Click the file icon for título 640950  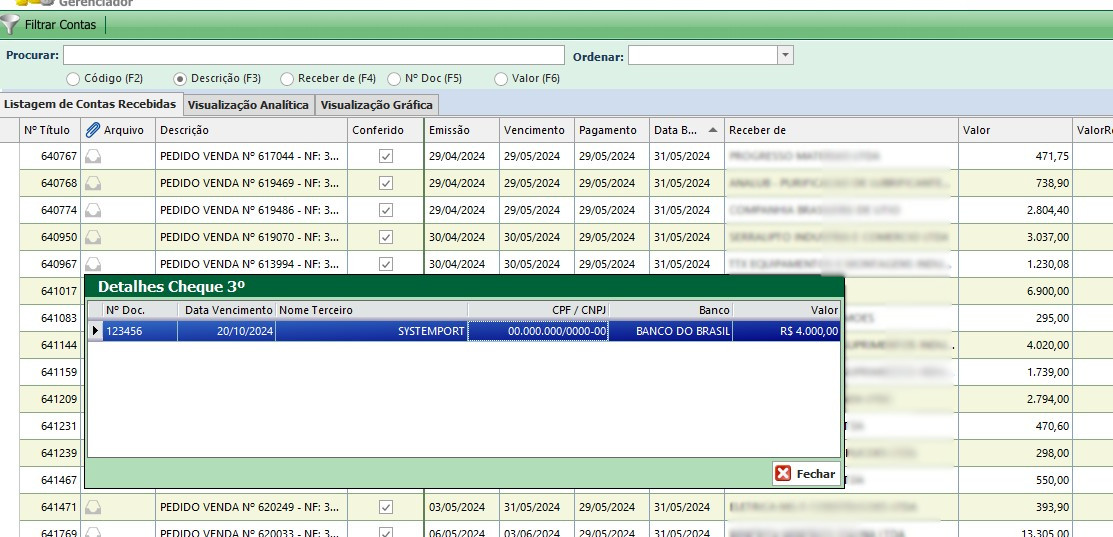coord(93,237)
